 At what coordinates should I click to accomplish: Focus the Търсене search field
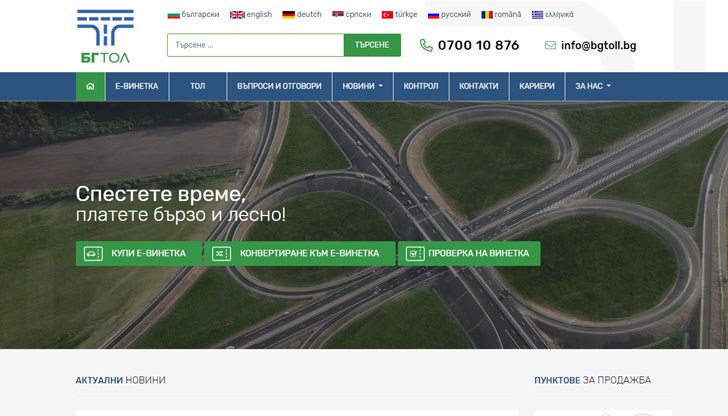pyautogui.click(x=256, y=45)
